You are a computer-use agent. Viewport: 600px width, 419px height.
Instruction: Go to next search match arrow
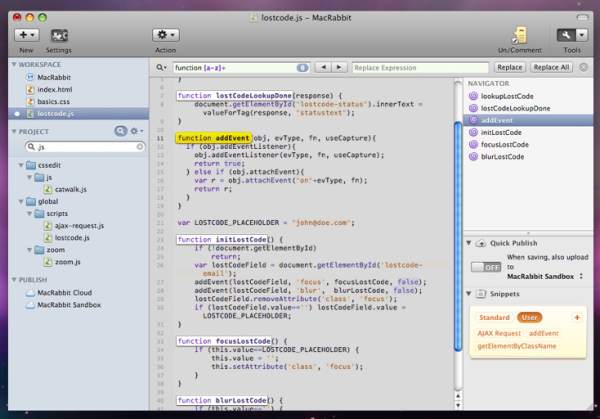click(x=339, y=67)
